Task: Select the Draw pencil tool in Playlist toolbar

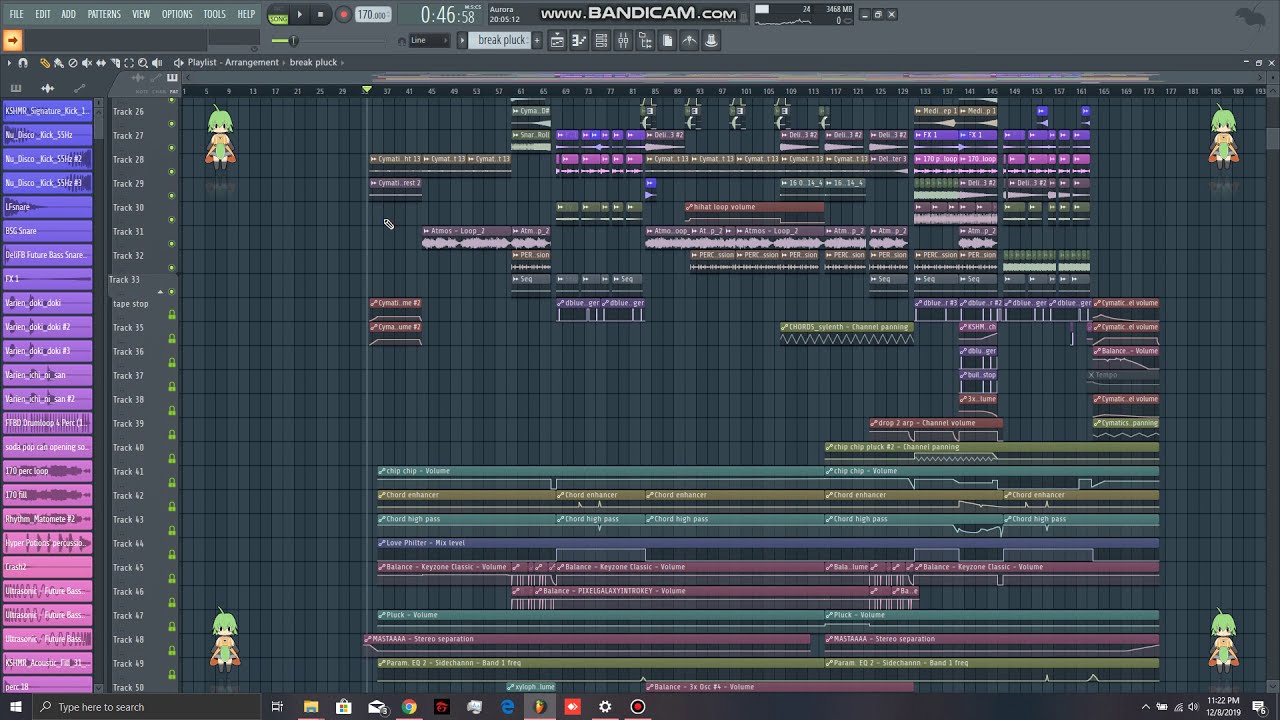Action: [44, 62]
